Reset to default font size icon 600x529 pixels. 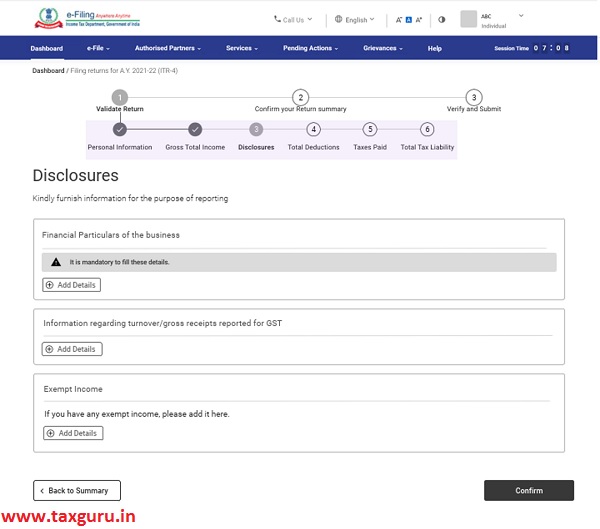(409, 20)
